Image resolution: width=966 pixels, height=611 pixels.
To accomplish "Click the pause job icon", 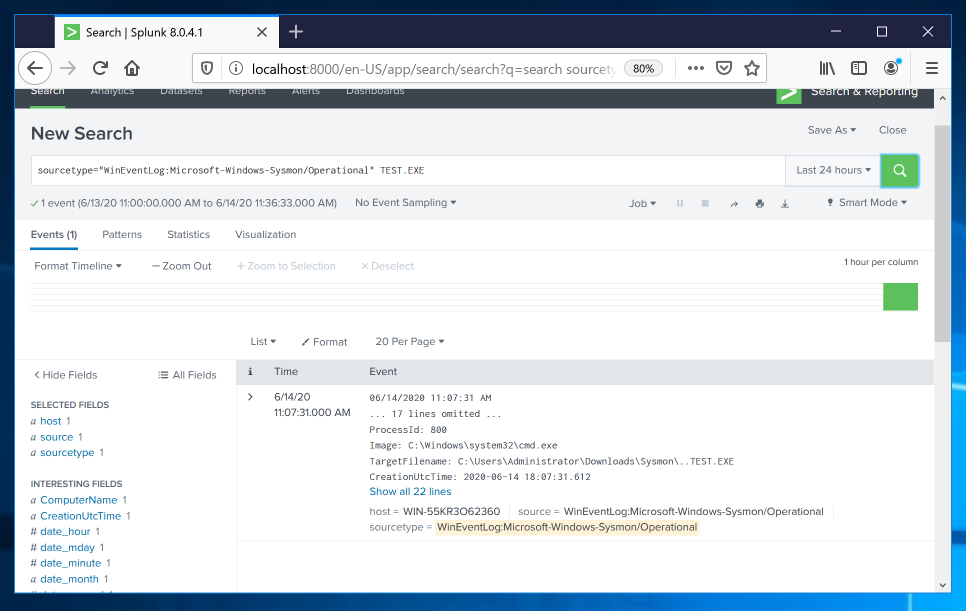I will tap(680, 203).
